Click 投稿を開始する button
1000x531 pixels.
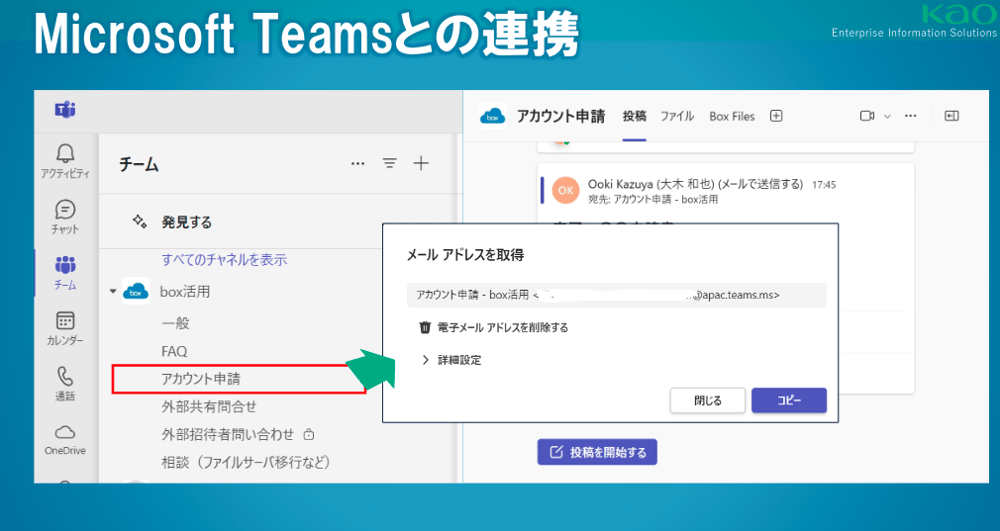597,453
